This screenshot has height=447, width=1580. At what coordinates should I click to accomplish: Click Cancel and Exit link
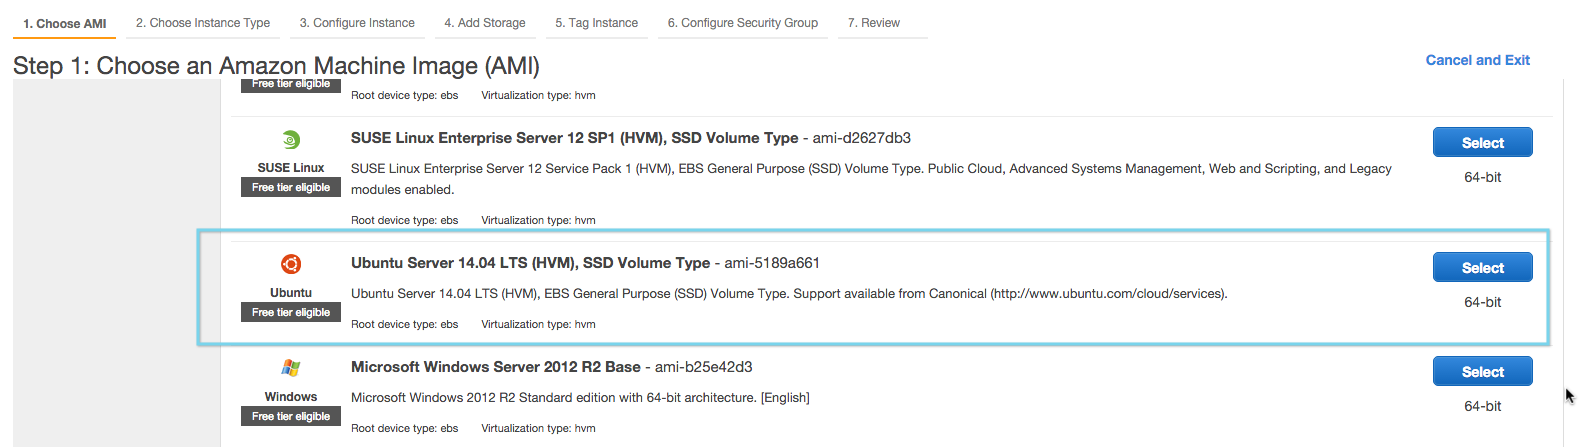click(x=1477, y=60)
